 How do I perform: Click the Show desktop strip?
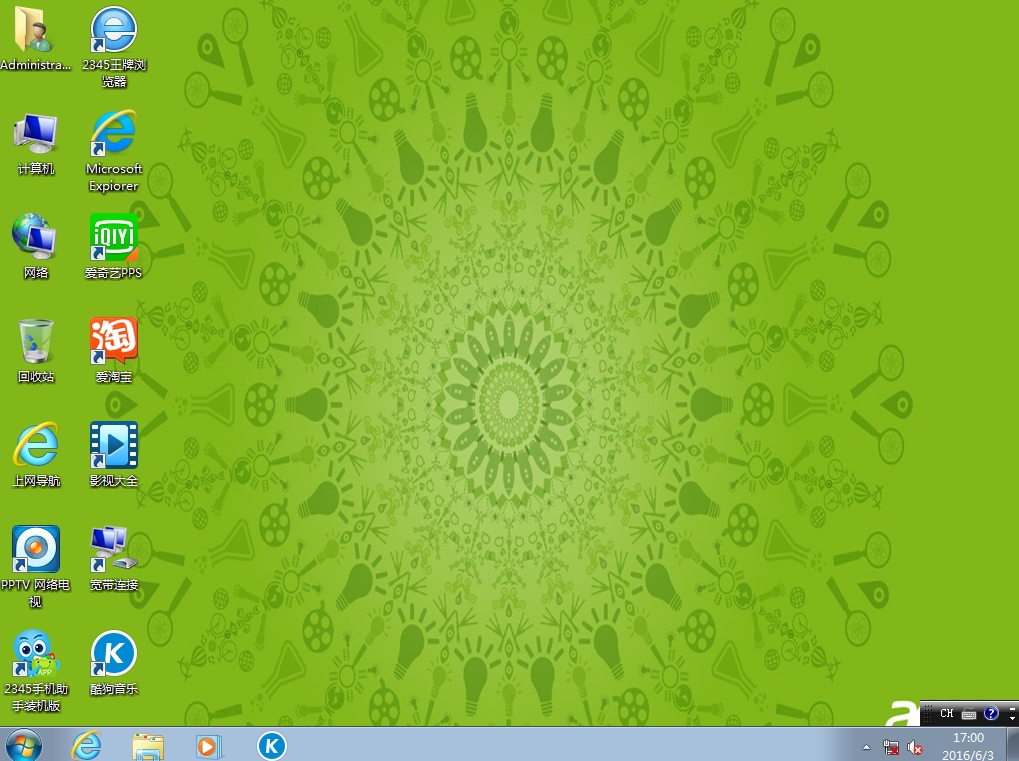[x=1013, y=745]
